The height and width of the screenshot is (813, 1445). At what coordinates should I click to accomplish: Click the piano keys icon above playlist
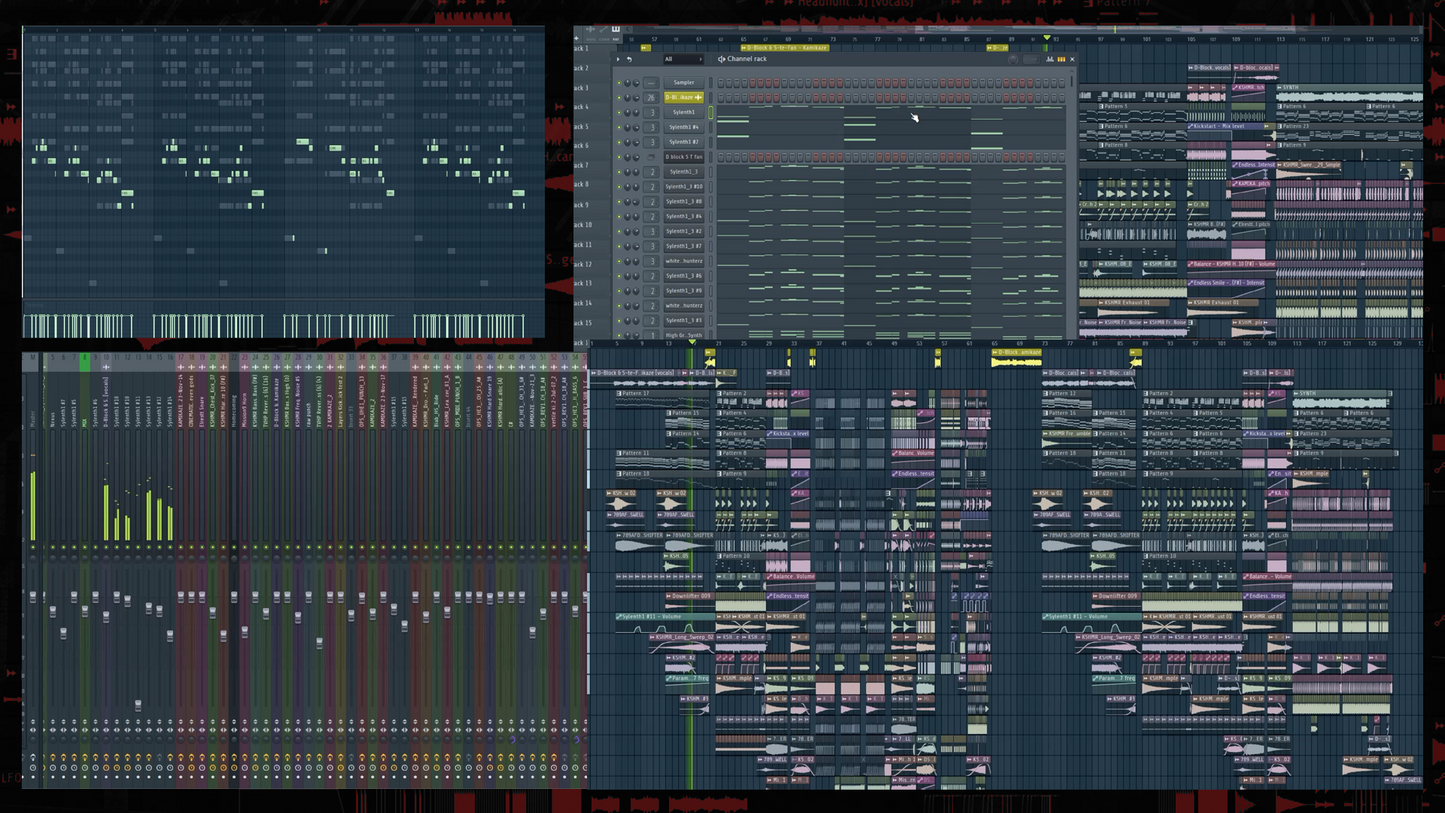[x=616, y=29]
